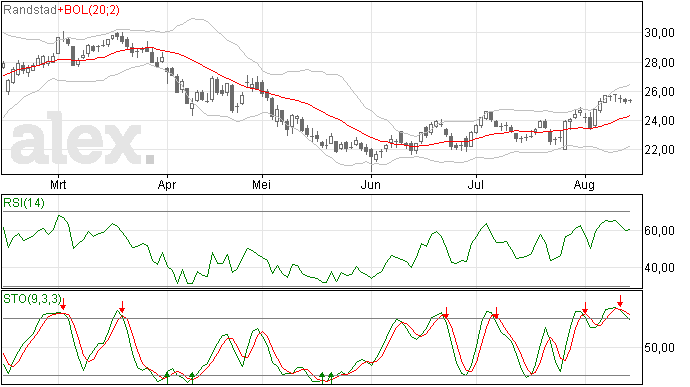Click the Aug month axis label
Screen dimensions: 690x387
tap(584, 185)
